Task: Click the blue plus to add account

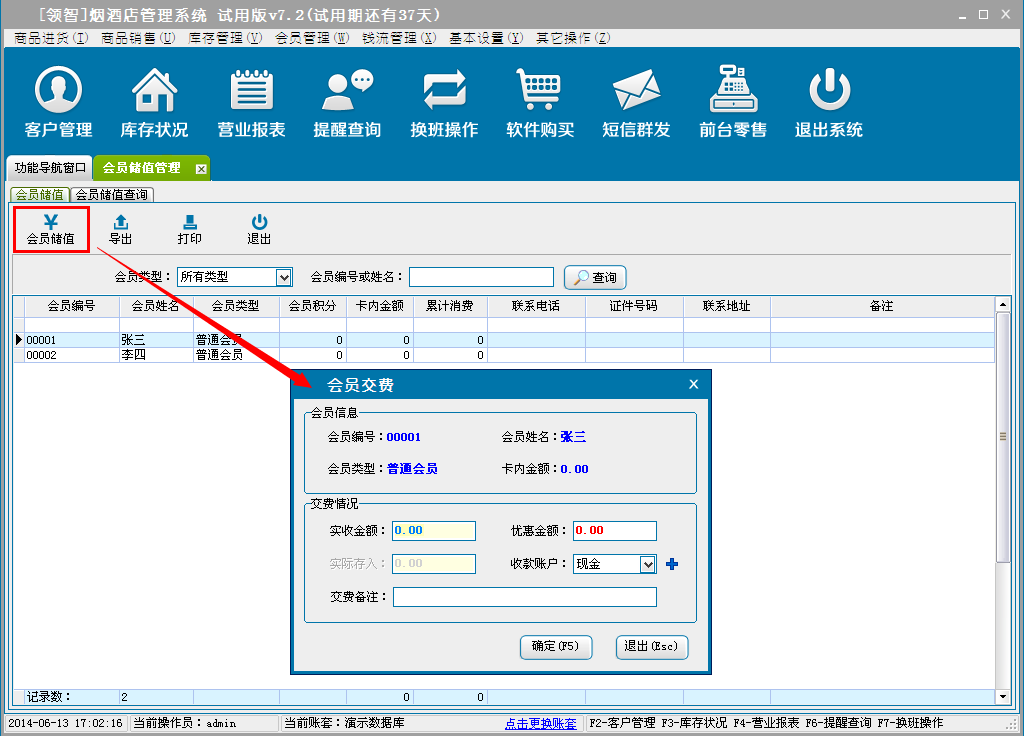Action: tap(672, 564)
